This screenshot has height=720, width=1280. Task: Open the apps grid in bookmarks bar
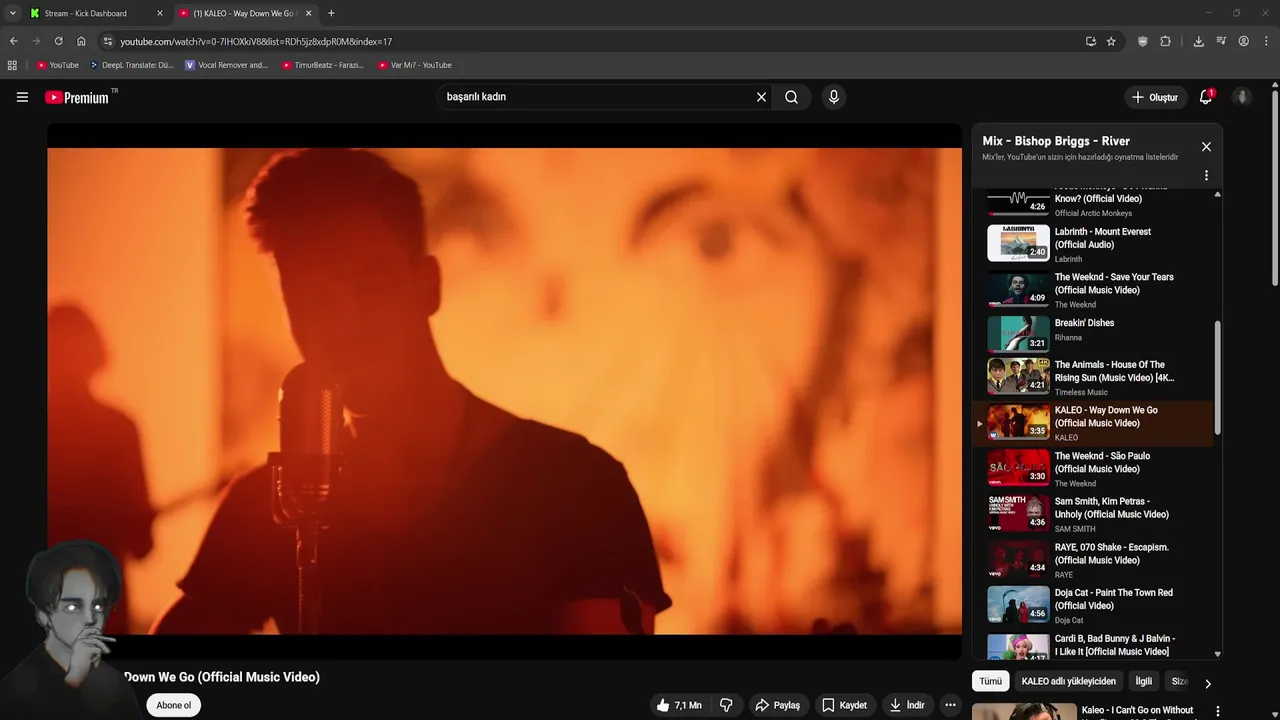[x=12, y=65]
